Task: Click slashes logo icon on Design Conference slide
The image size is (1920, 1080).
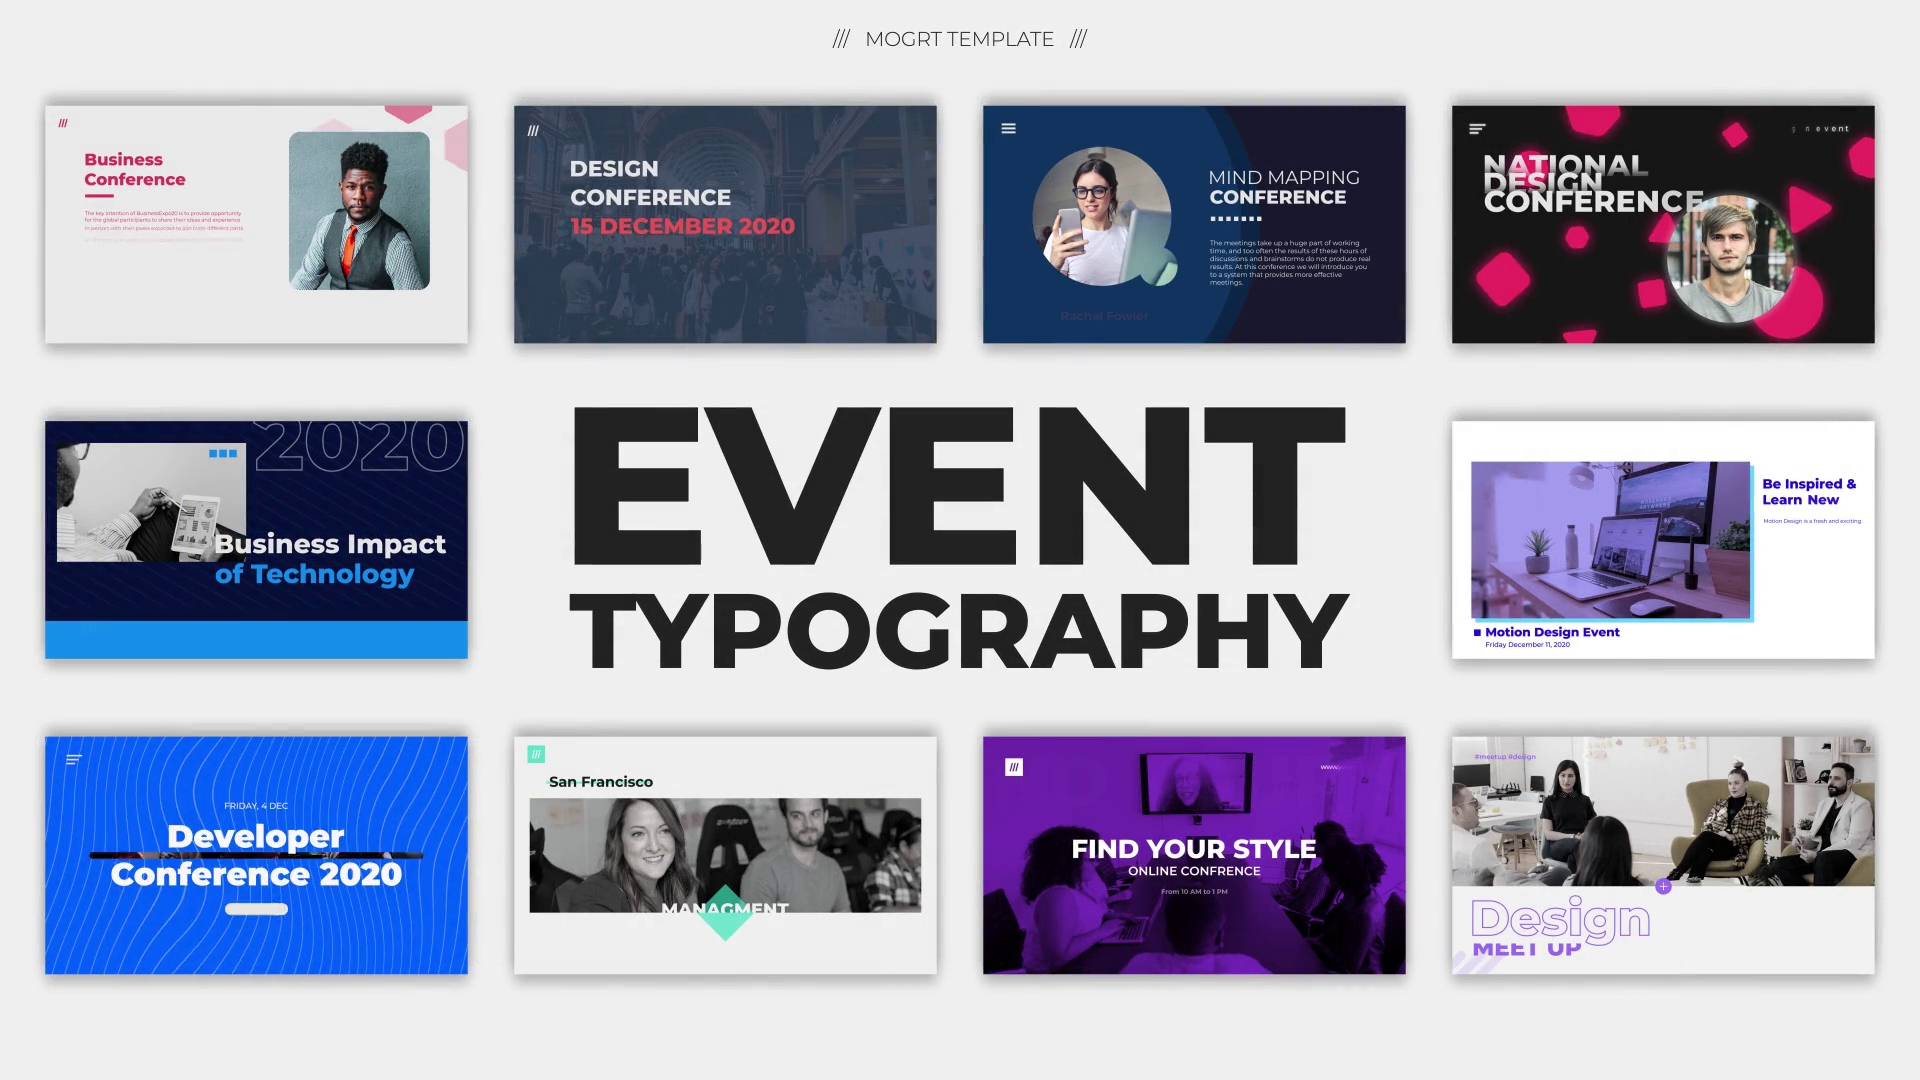Action: pyautogui.click(x=533, y=130)
